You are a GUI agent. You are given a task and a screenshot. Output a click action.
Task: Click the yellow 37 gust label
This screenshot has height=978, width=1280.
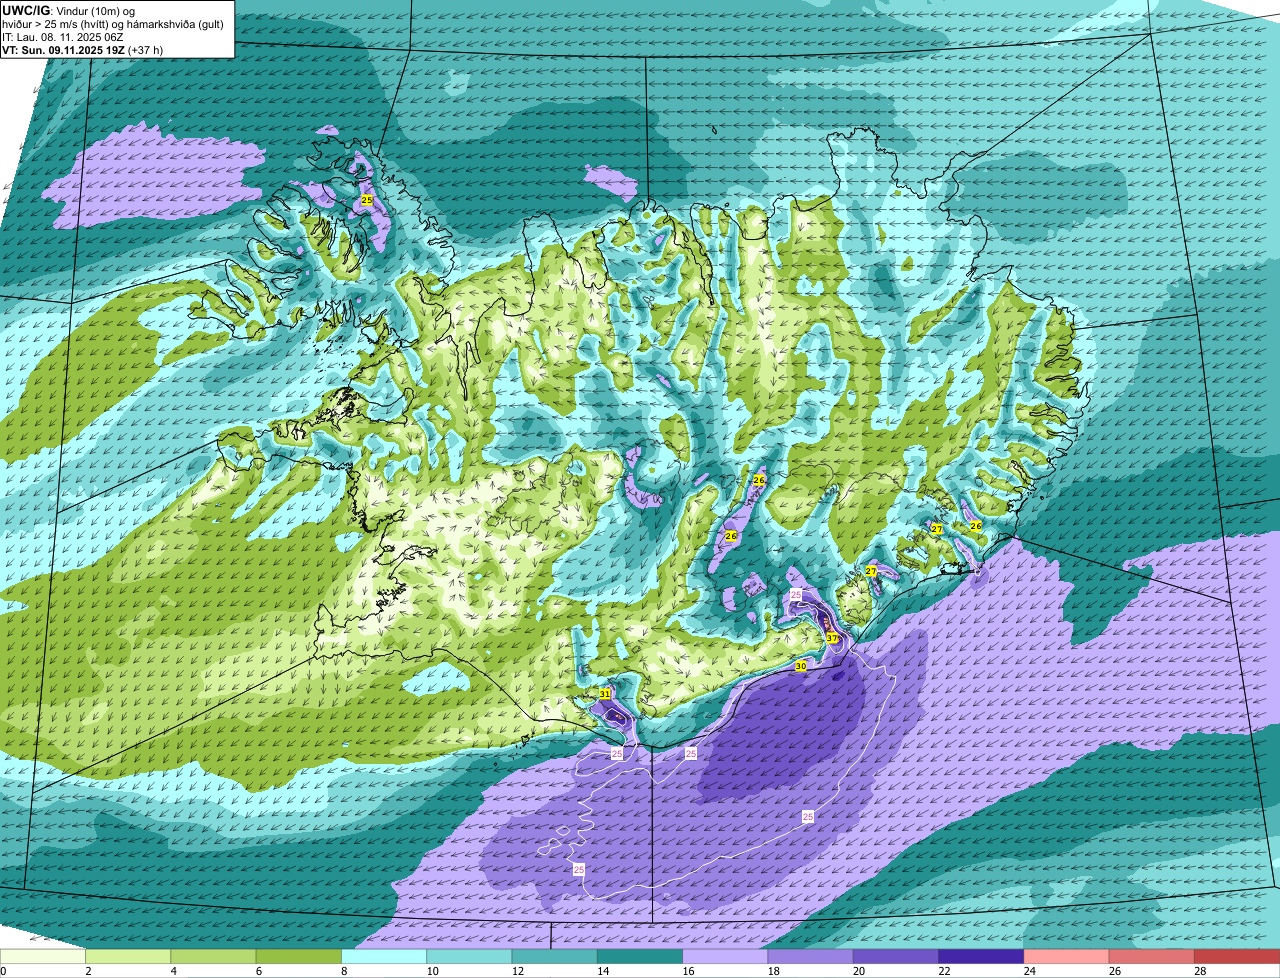(832, 638)
